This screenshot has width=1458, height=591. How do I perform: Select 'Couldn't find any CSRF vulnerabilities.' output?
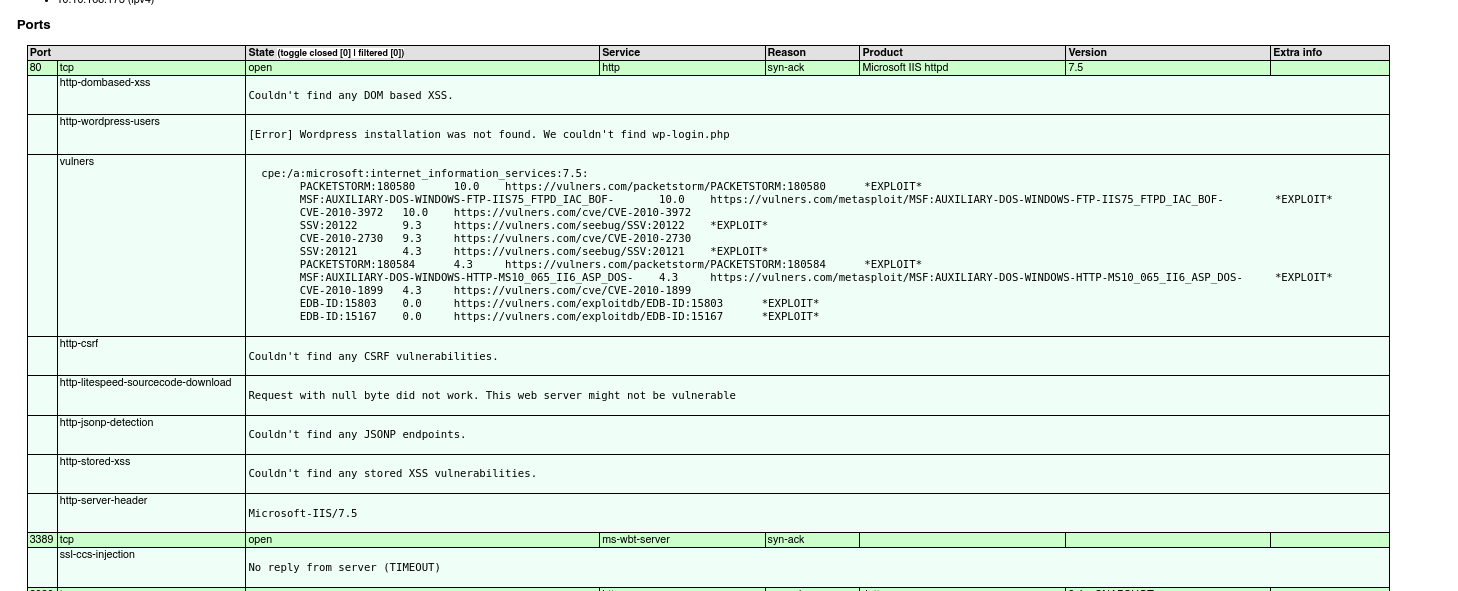(373, 357)
